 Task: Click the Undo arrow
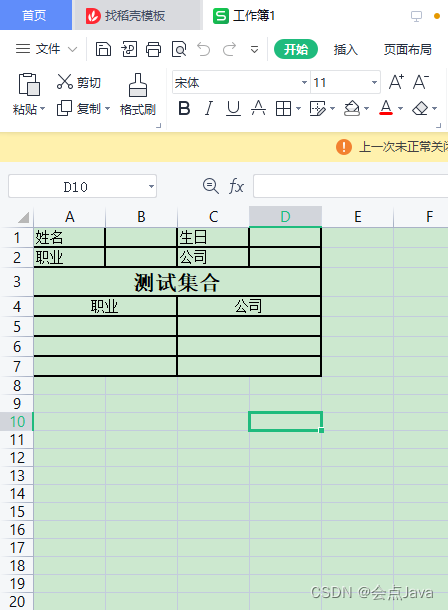[x=203, y=49]
